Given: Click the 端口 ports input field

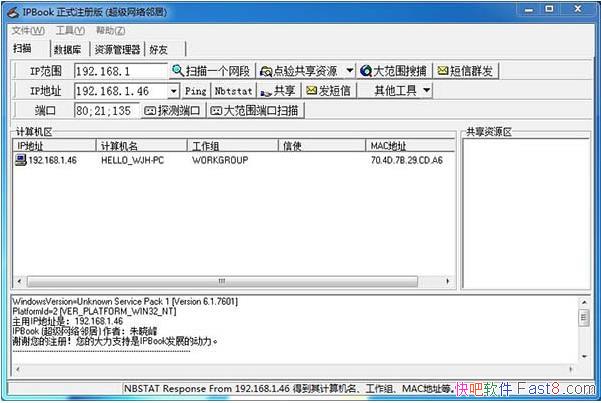Looking at the screenshot, I should point(107,111).
